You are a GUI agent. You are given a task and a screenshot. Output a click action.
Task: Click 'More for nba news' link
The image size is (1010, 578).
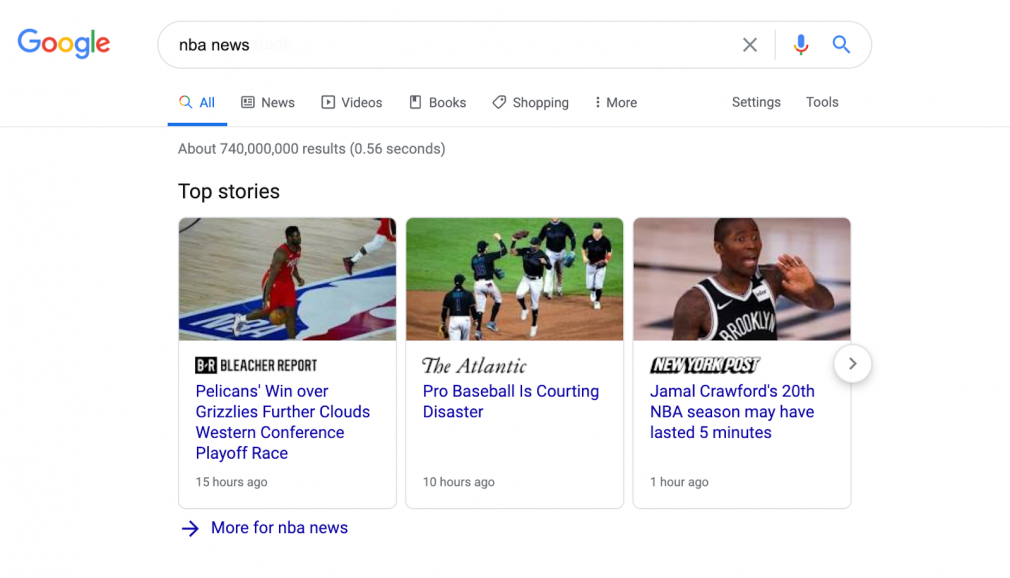coord(280,528)
